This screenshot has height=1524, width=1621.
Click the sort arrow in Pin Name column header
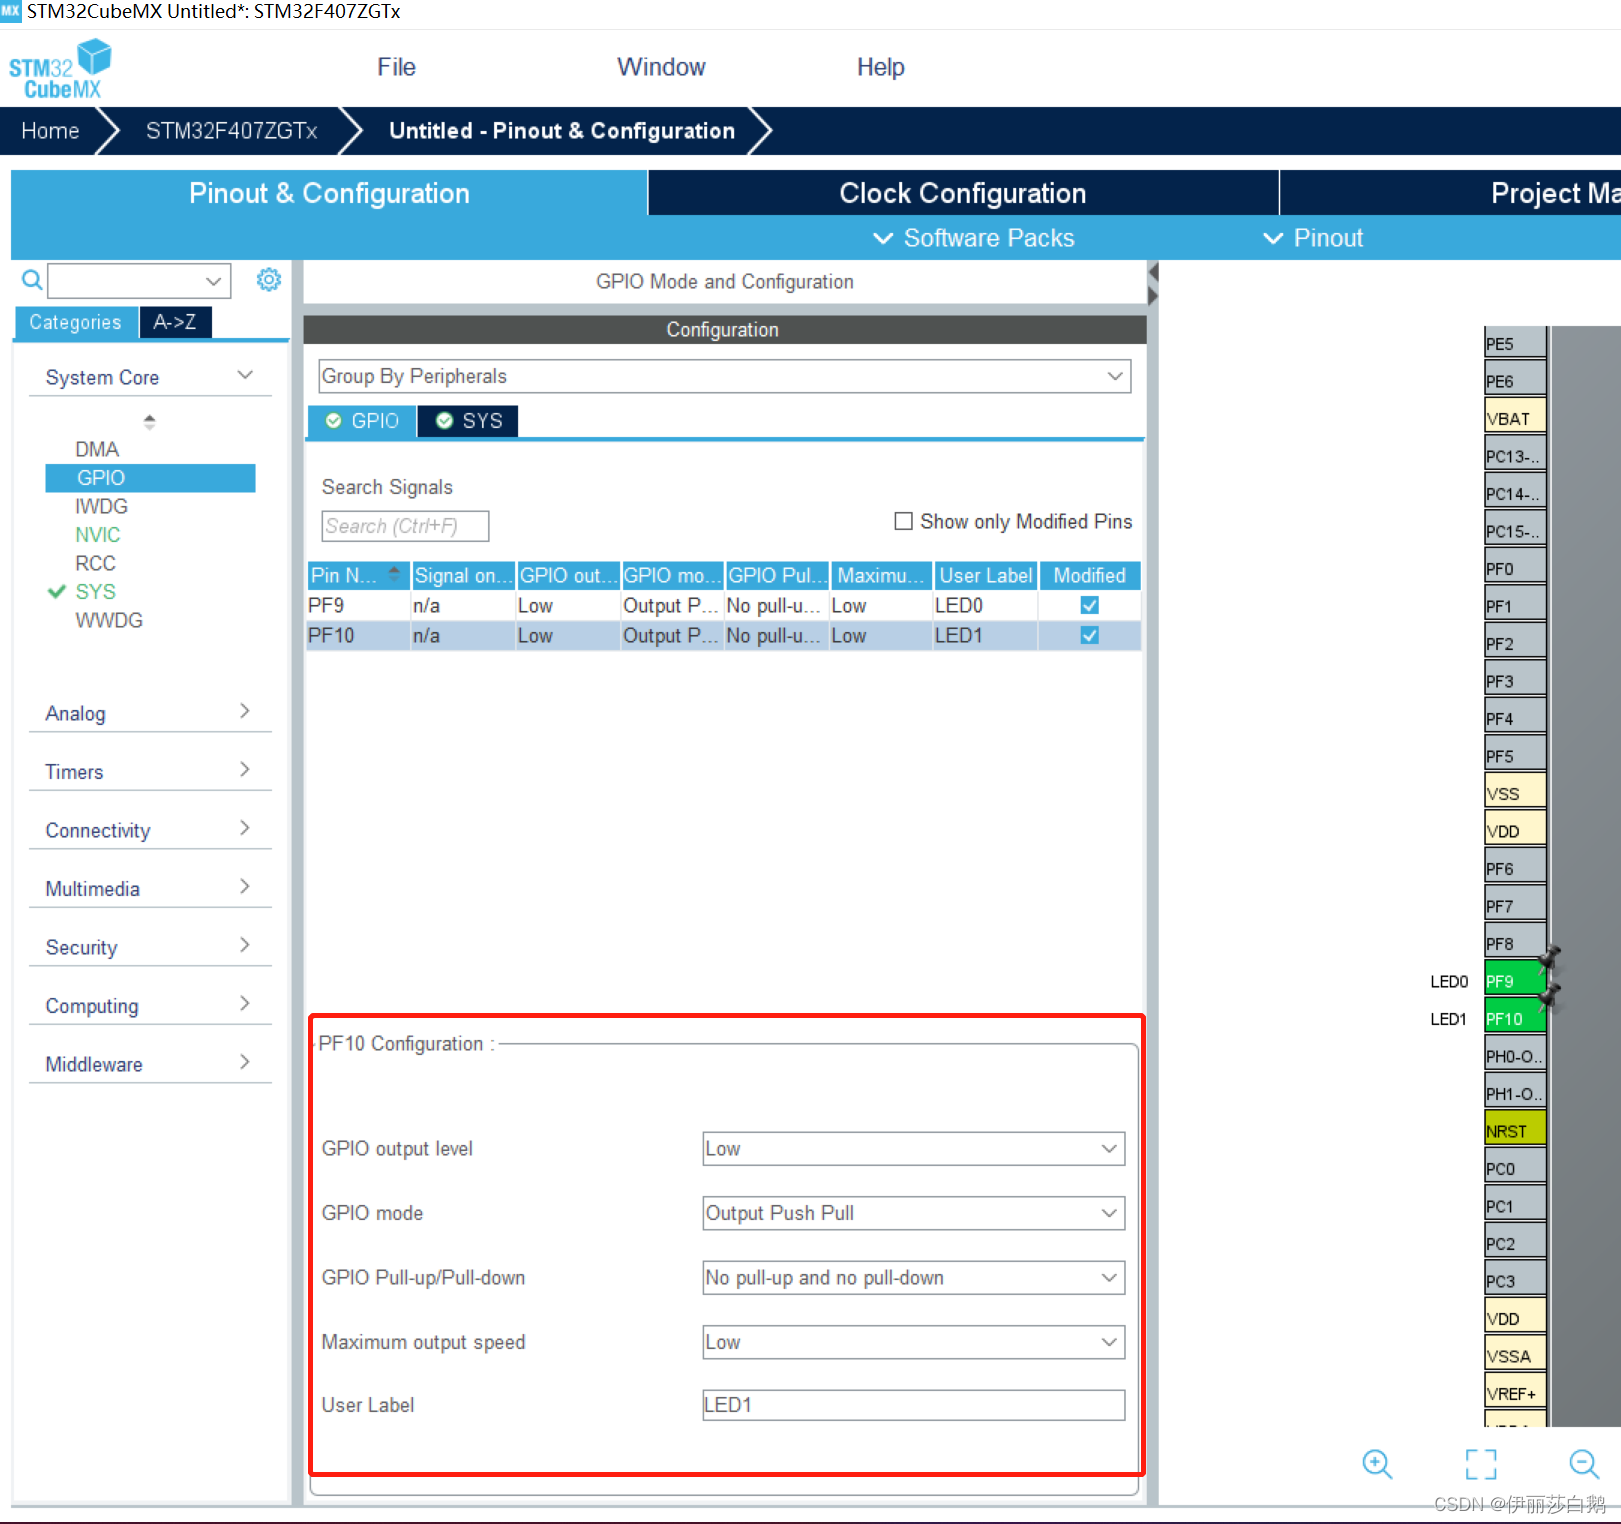pos(394,574)
